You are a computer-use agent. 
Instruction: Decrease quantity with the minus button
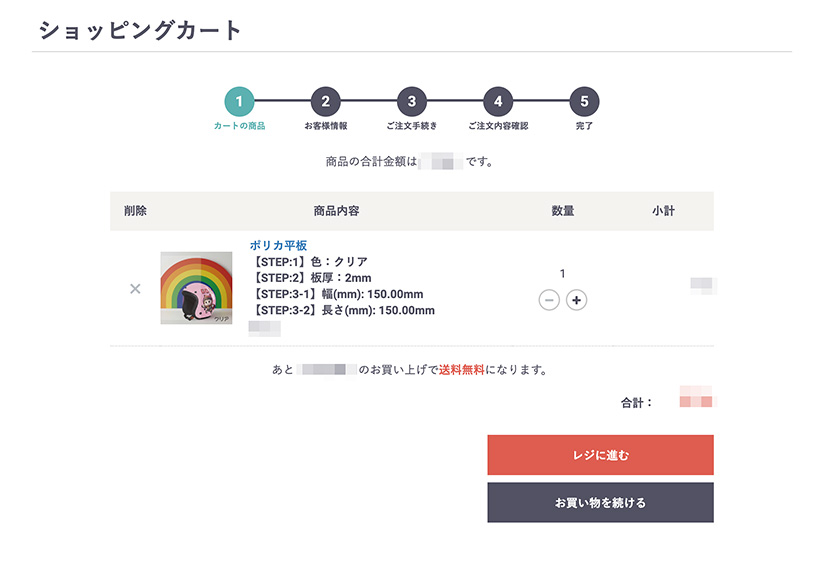pos(549,300)
